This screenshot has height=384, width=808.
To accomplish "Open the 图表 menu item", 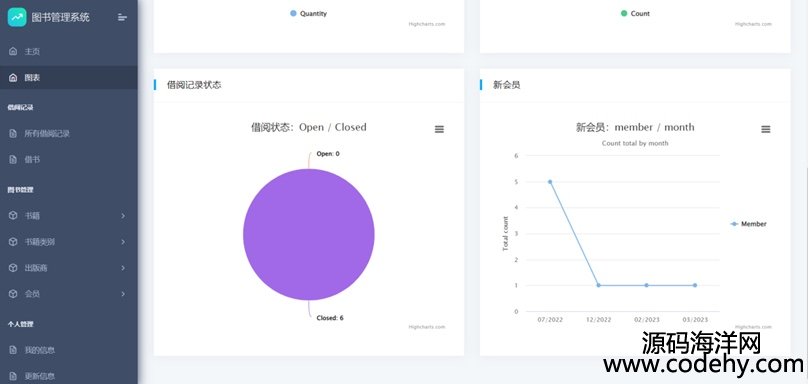I will 69,77.
